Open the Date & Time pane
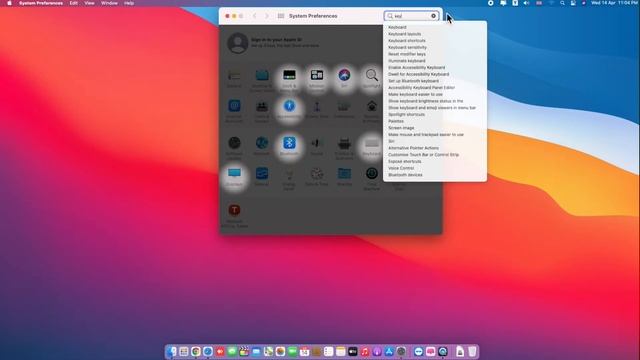Viewport: 640px width, 360px height. point(317,173)
